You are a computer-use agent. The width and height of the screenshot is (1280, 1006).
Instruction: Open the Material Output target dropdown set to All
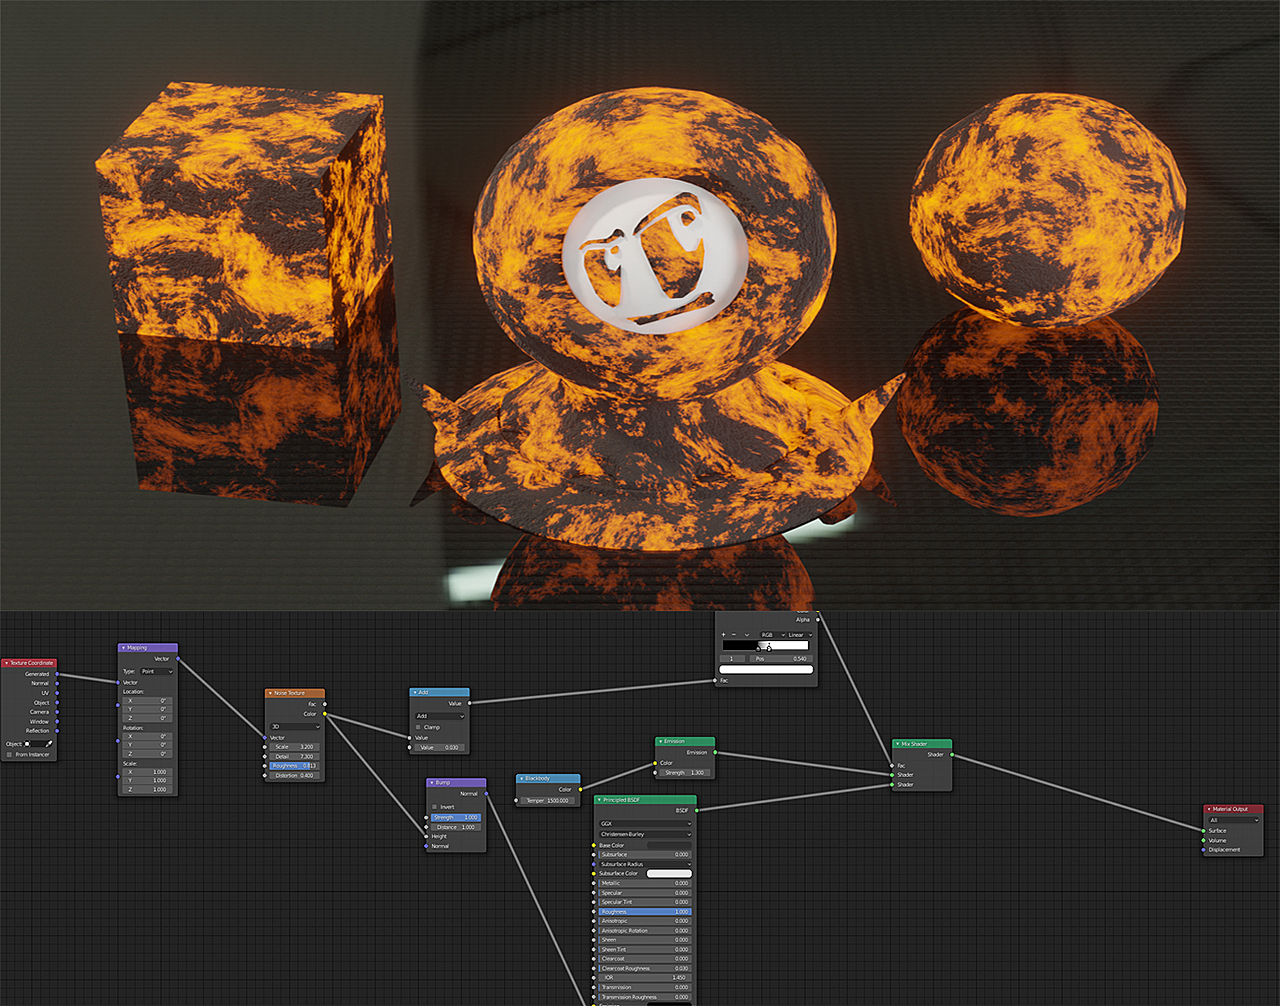[x=1233, y=820]
